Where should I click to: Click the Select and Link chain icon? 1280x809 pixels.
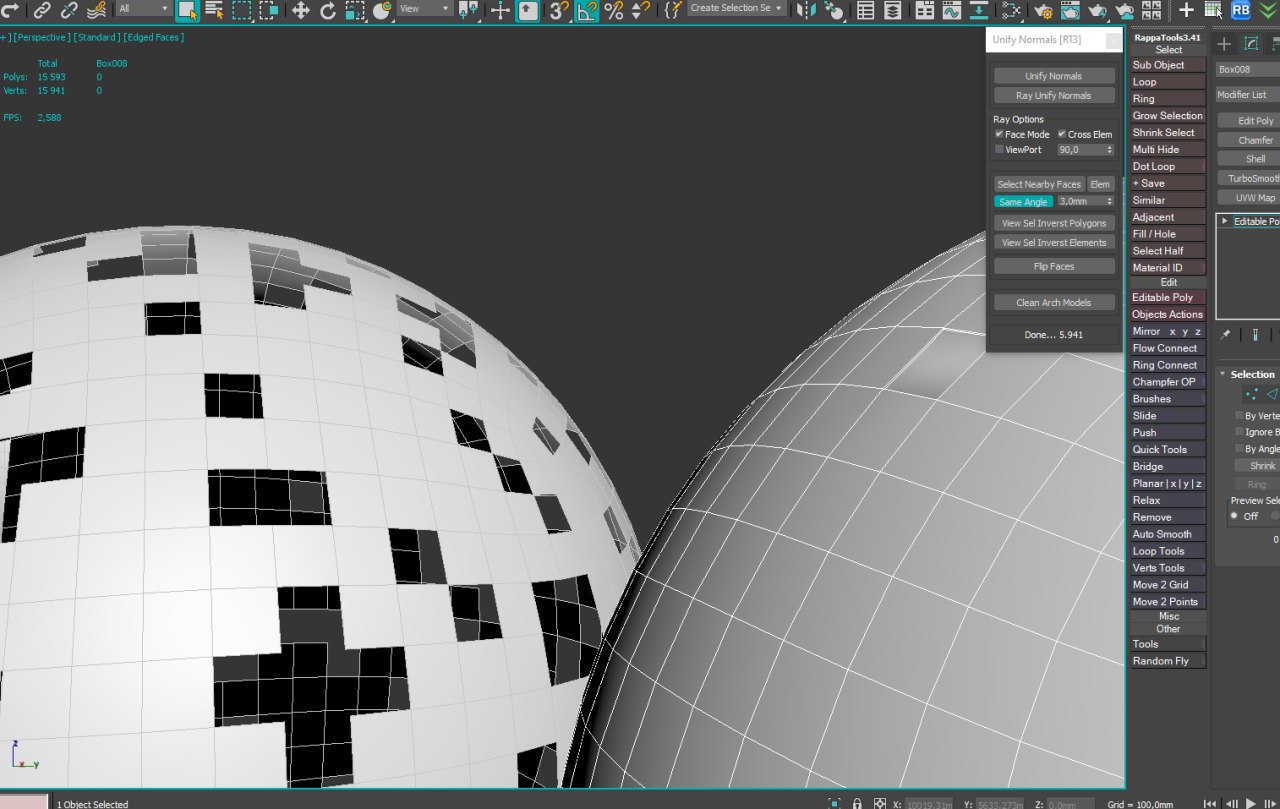click(x=42, y=10)
